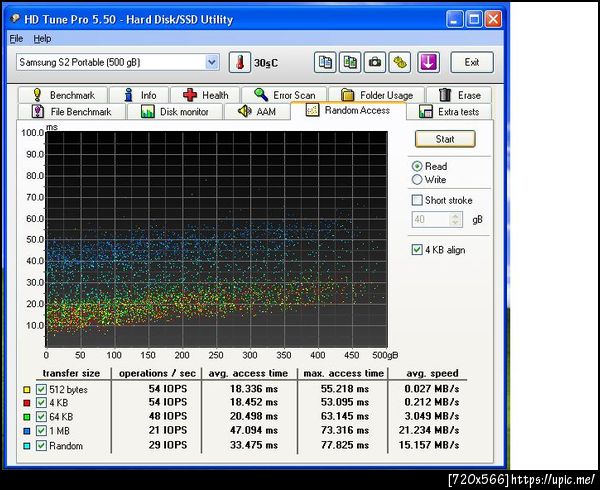This screenshot has height=490, width=600.
Task: Click the green 64 KB color swatch
Action: click(x=26, y=417)
